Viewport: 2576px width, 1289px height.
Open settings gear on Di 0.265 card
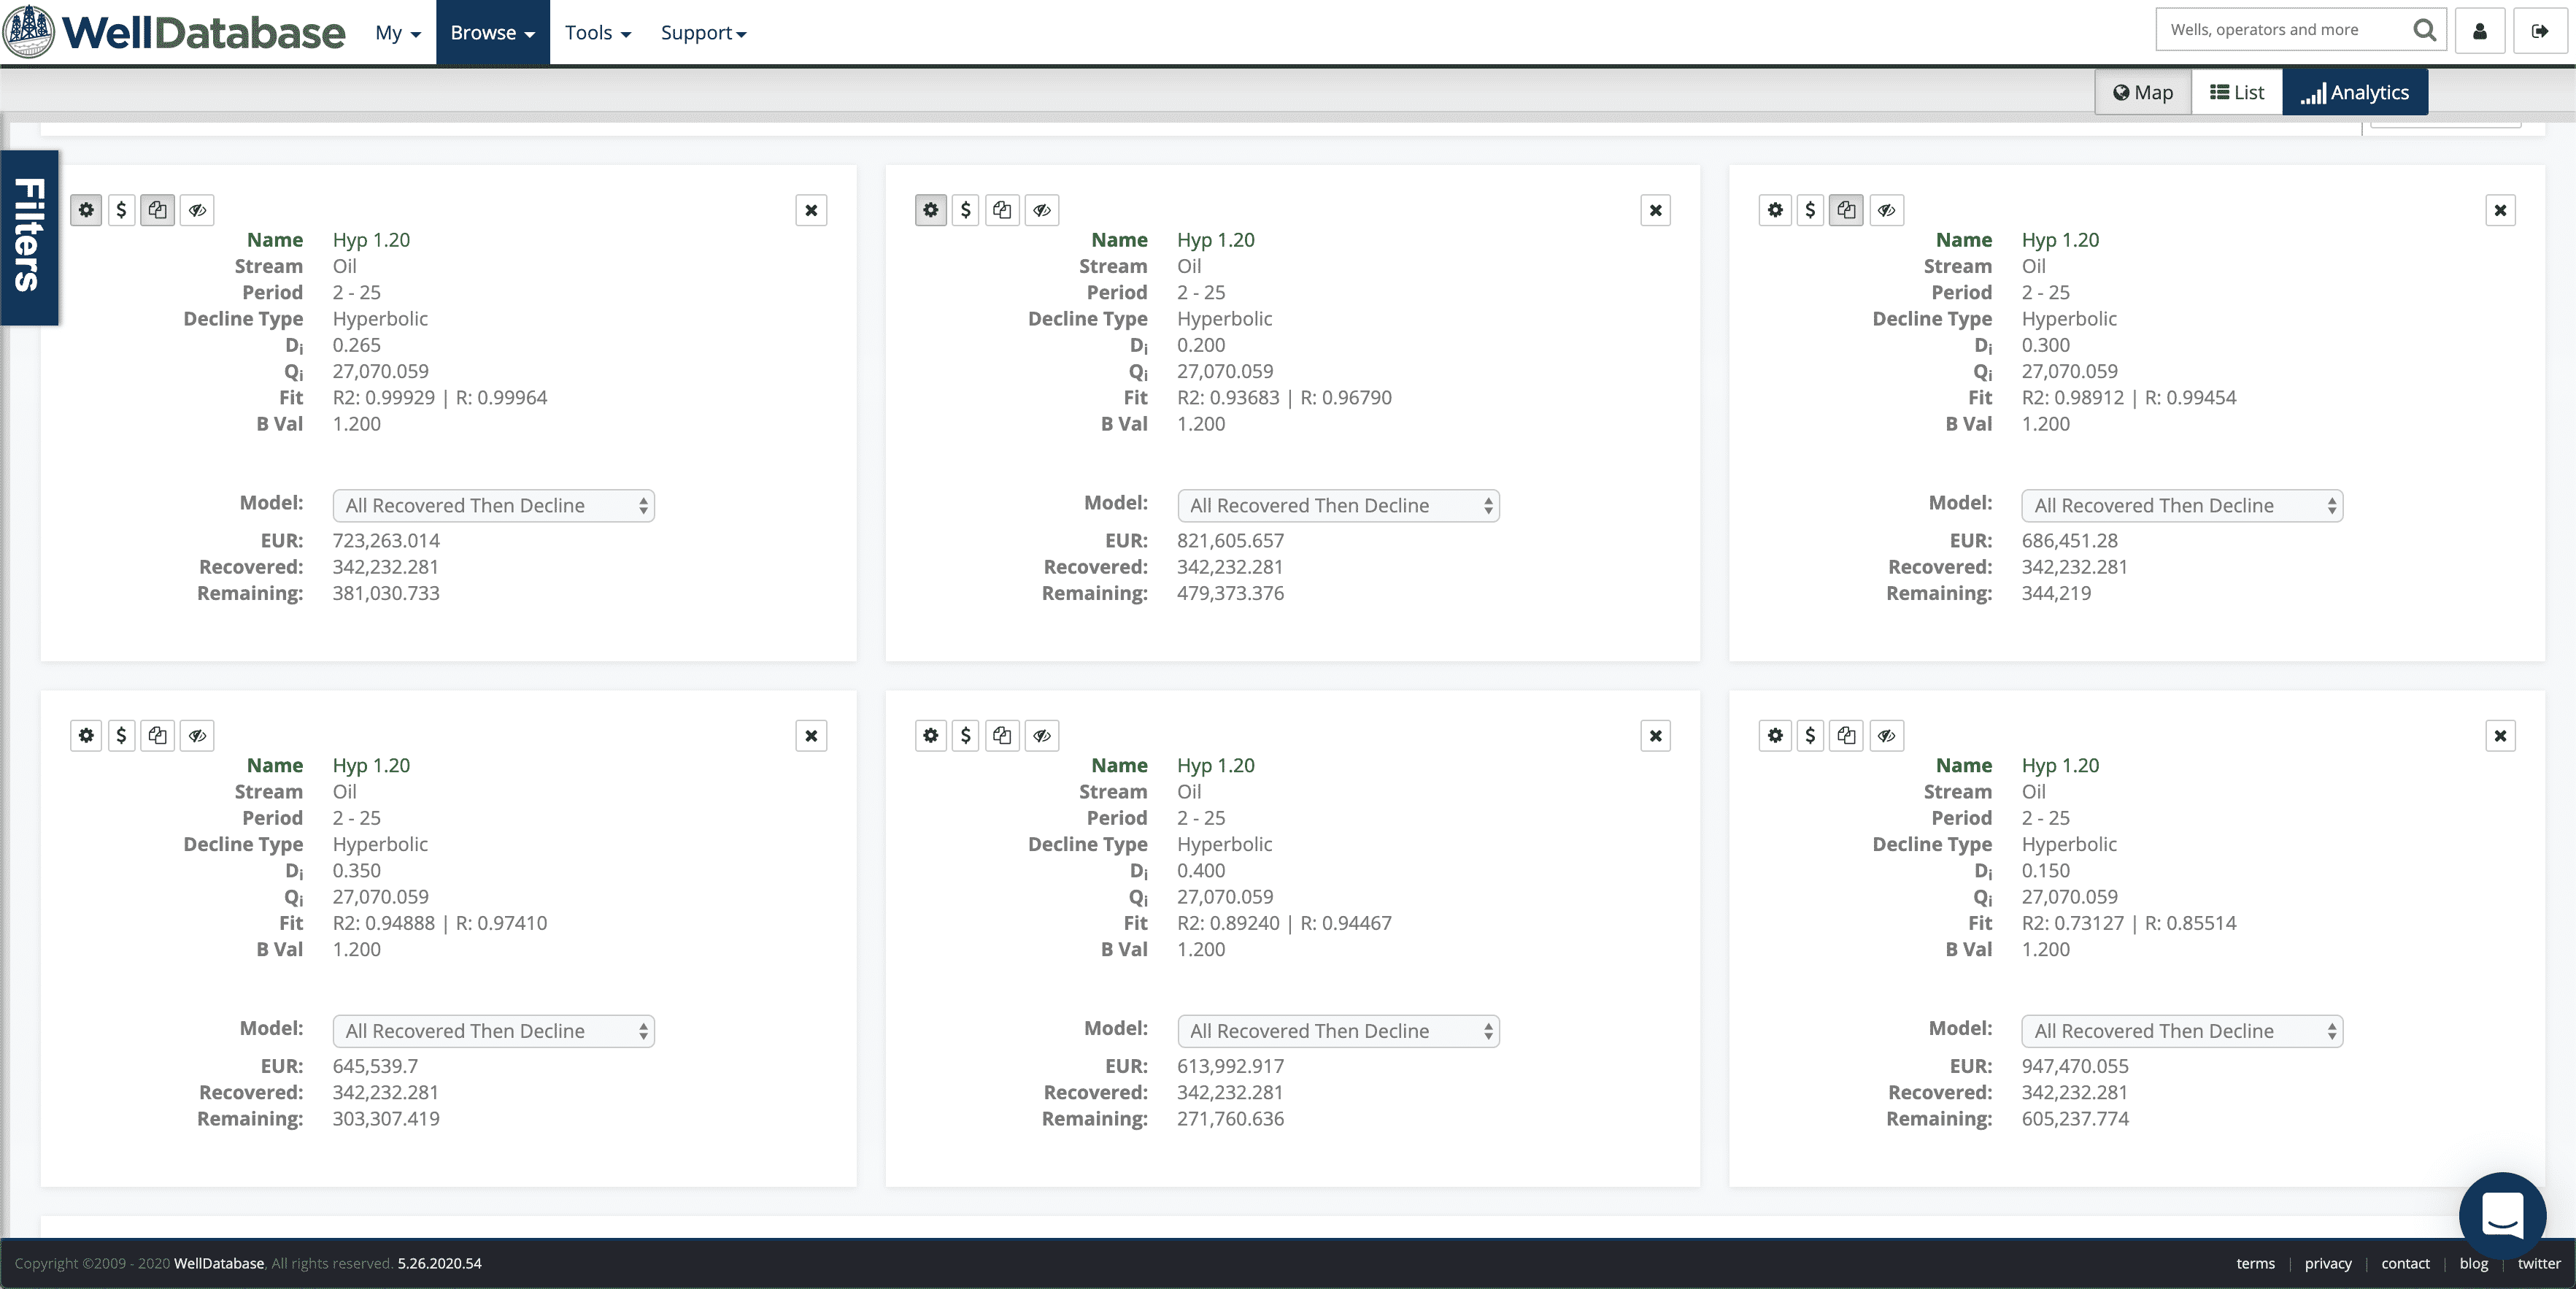[86, 210]
